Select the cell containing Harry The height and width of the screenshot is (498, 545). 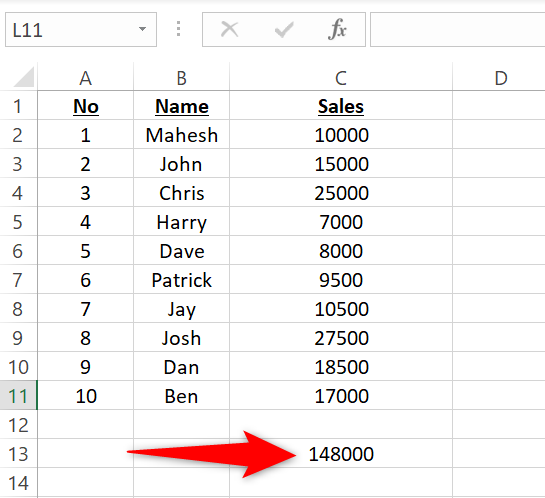(181, 221)
